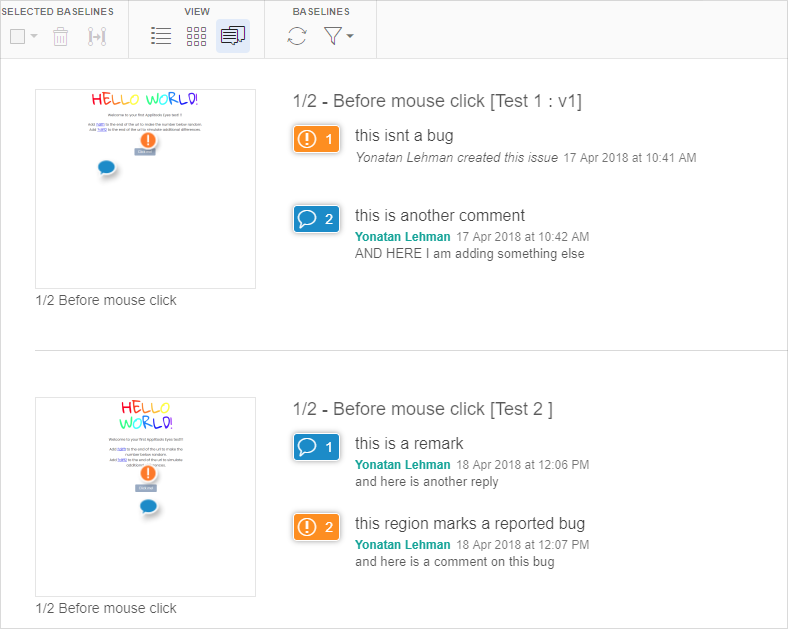Open the Test 1 baseline thumbnail
The width and height of the screenshot is (788, 629).
(145, 189)
